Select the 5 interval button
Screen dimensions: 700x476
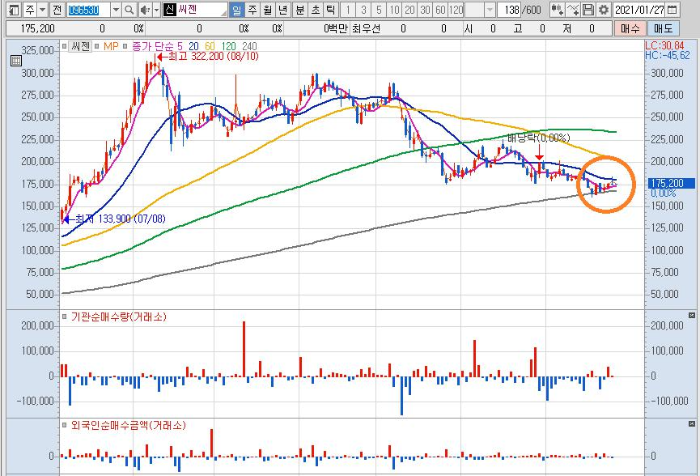point(379,9)
